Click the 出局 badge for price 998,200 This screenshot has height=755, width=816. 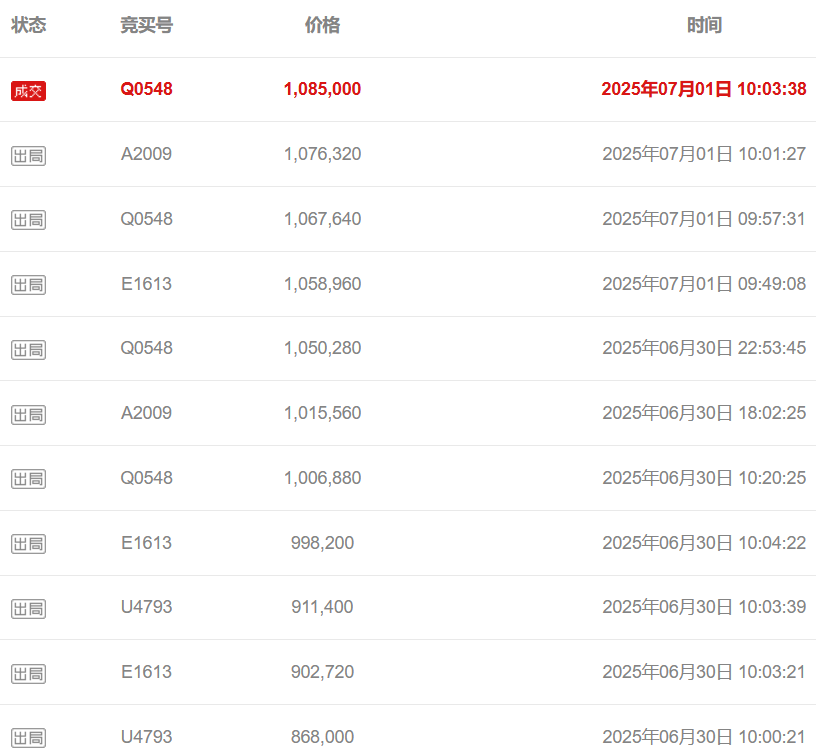coord(29,544)
